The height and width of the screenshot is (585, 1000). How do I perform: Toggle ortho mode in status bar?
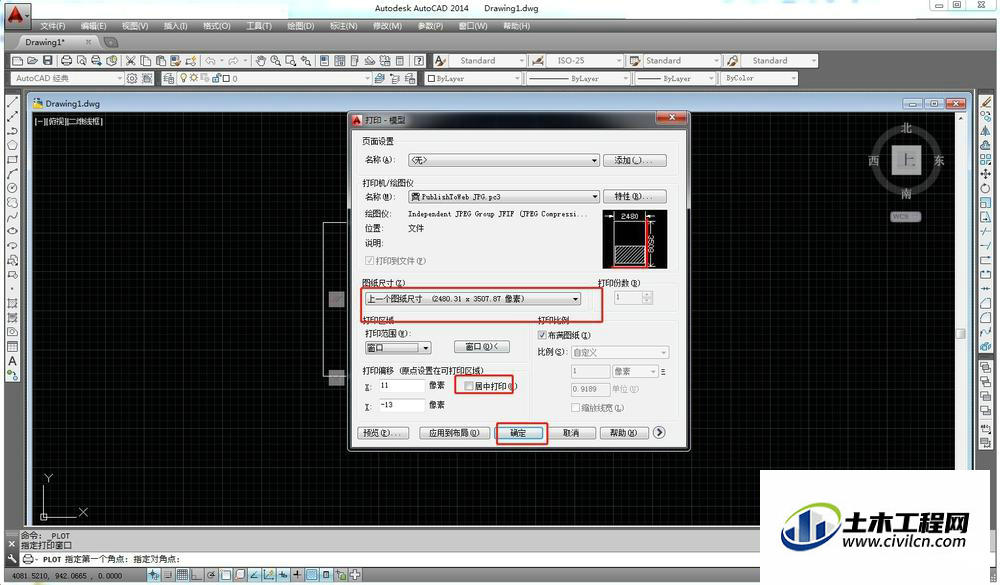[x=196, y=575]
